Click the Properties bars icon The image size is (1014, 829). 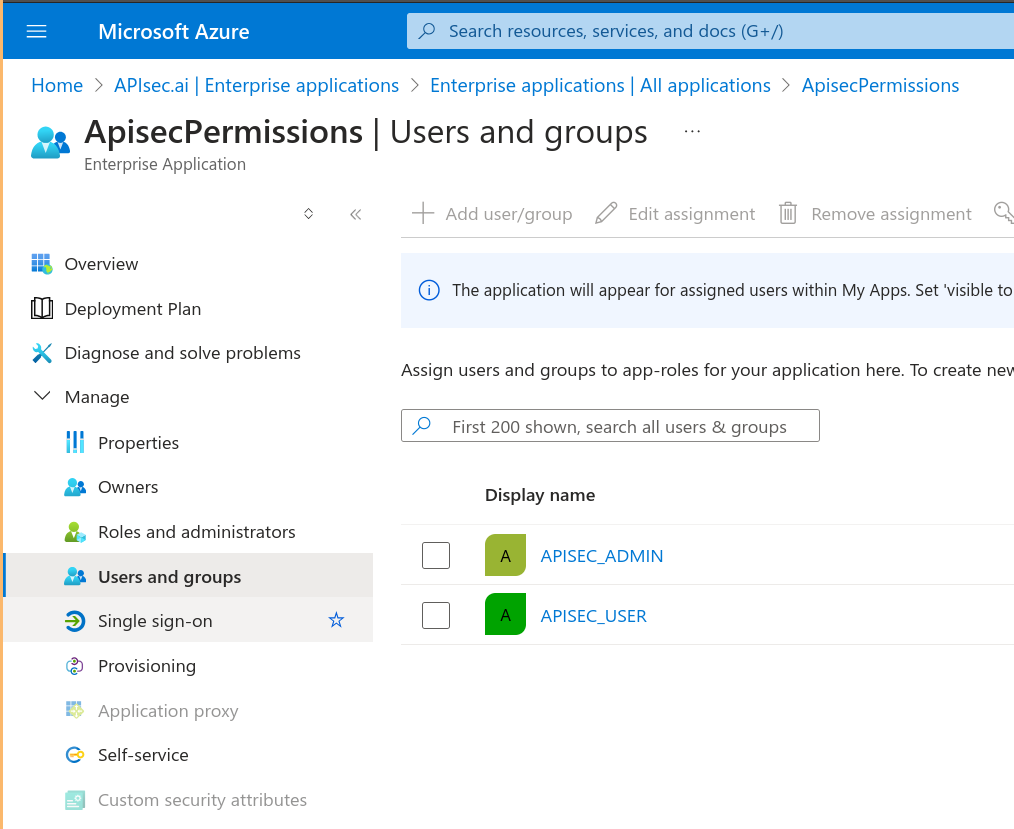pos(75,443)
